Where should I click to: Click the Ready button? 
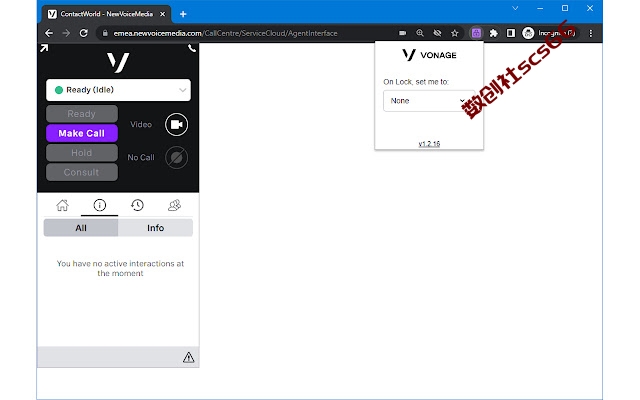[82, 114]
